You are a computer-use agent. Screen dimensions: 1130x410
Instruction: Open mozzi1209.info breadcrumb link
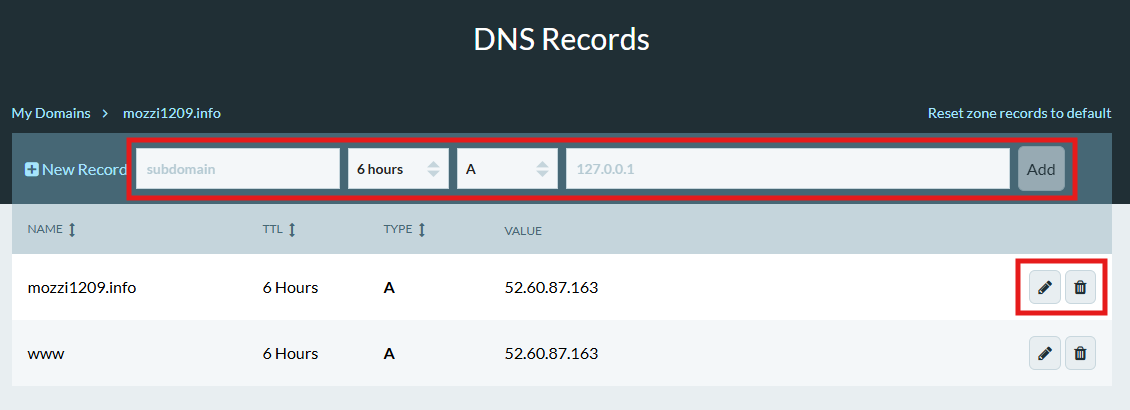point(171,113)
